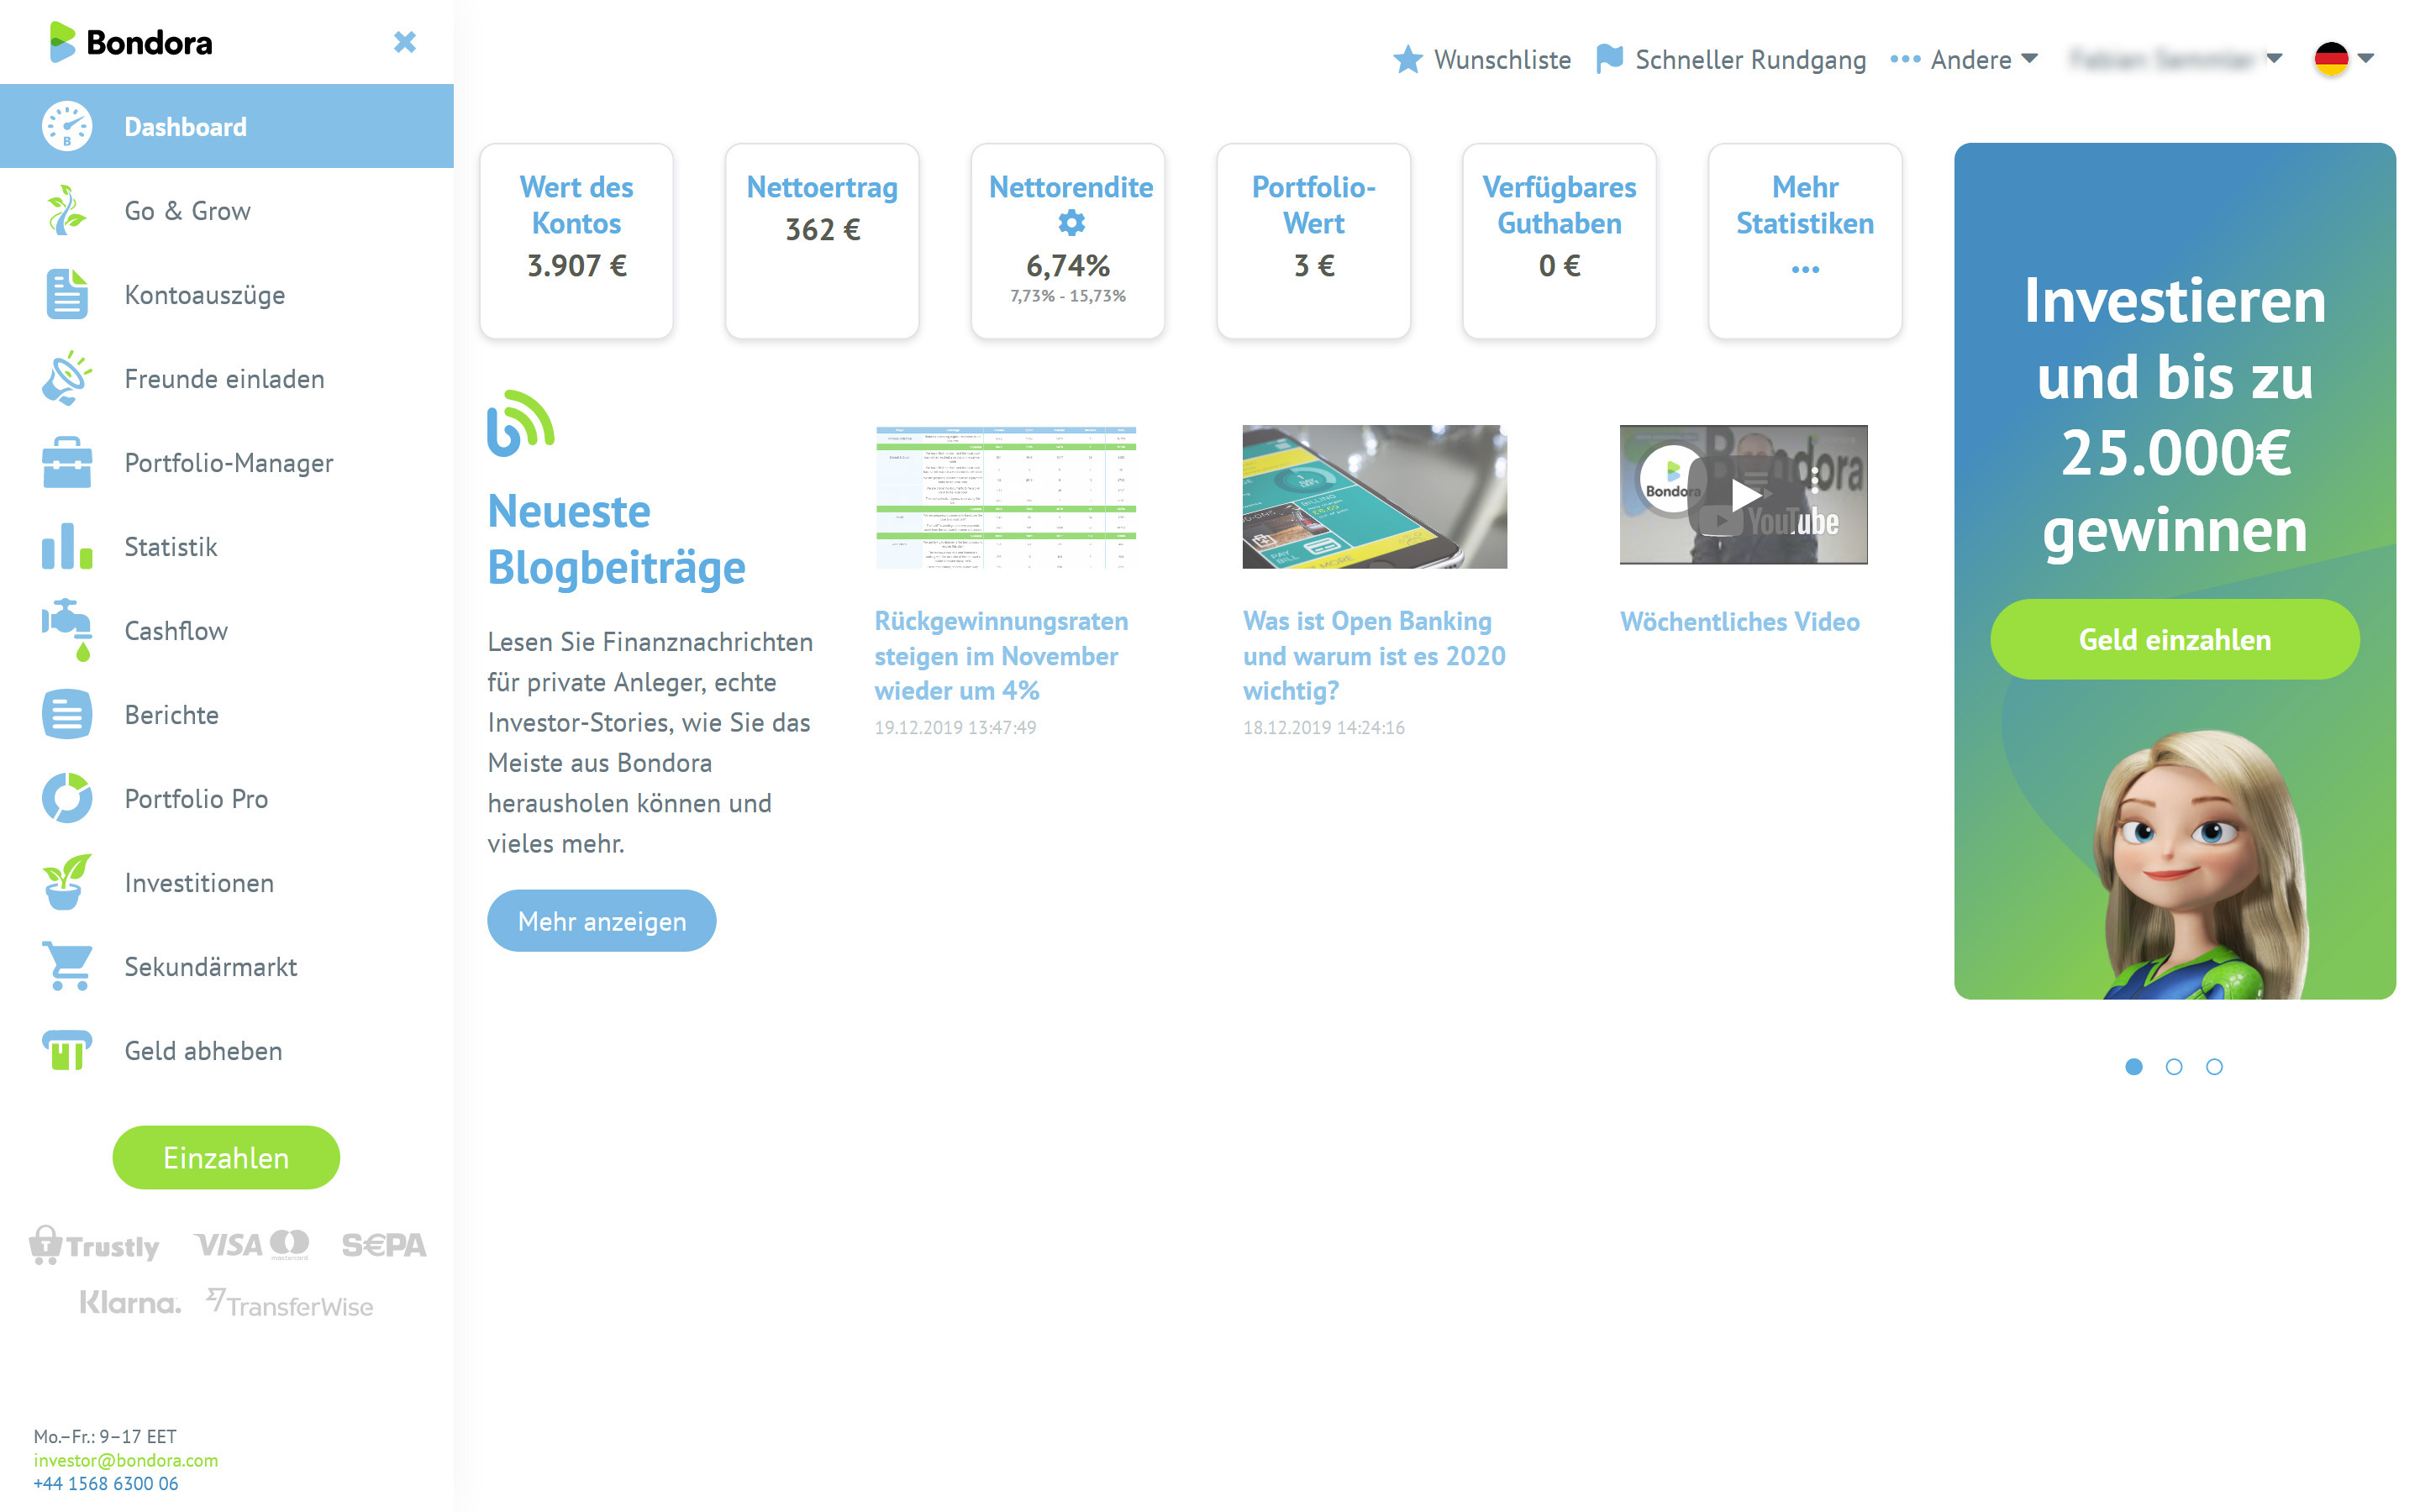Viewport: 2420px width, 1512px height.
Task: Click the Dashboard gauge icon
Action: coord(67,126)
